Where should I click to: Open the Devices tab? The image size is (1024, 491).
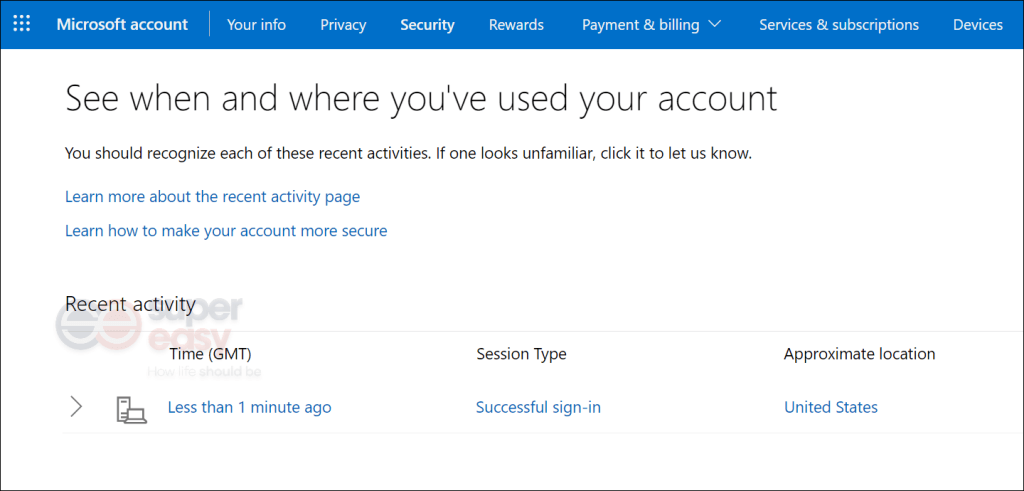pos(978,25)
